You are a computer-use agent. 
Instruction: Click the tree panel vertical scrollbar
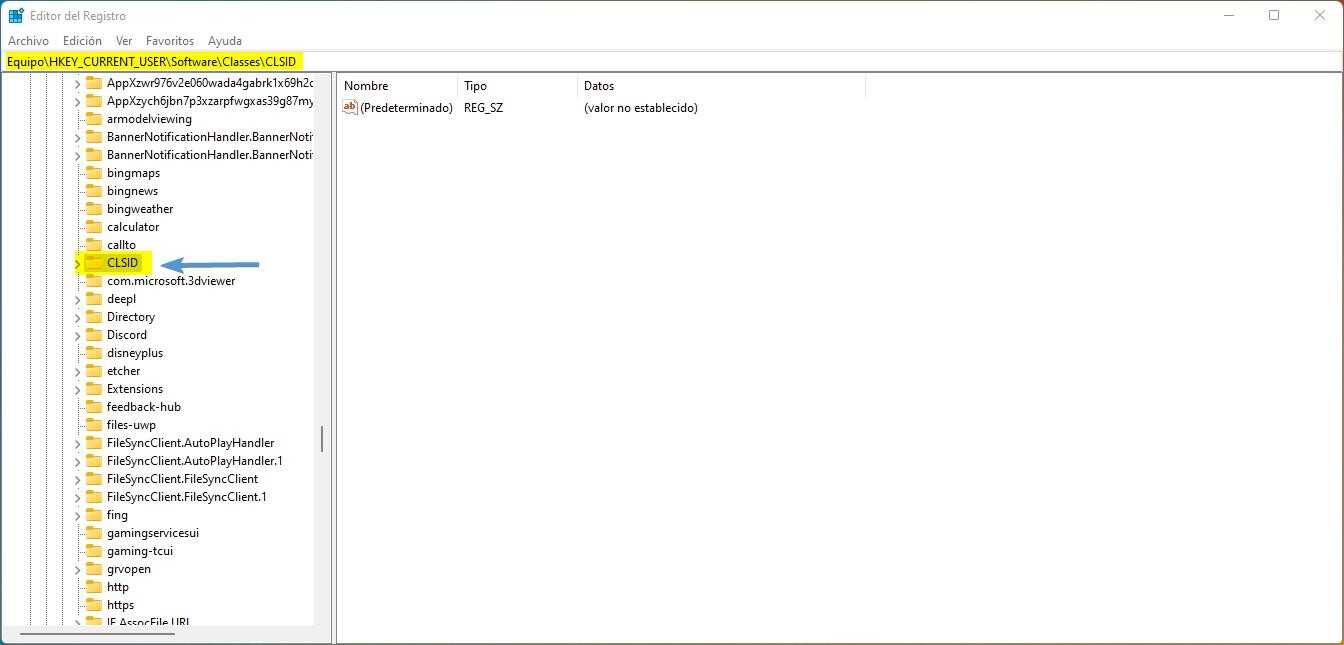[322, 438]
